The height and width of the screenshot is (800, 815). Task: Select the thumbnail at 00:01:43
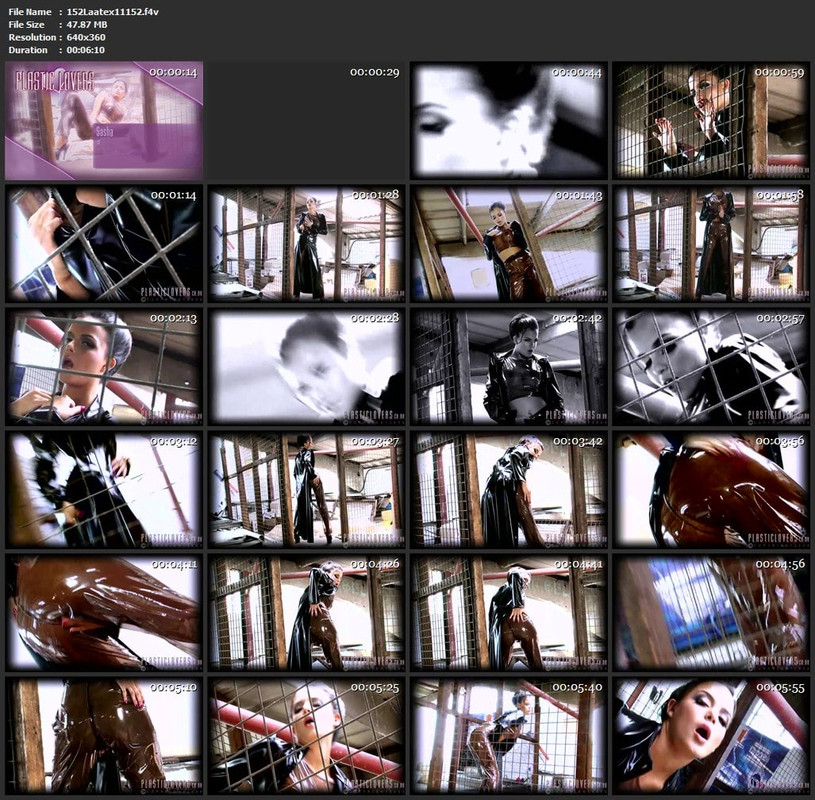508,244
